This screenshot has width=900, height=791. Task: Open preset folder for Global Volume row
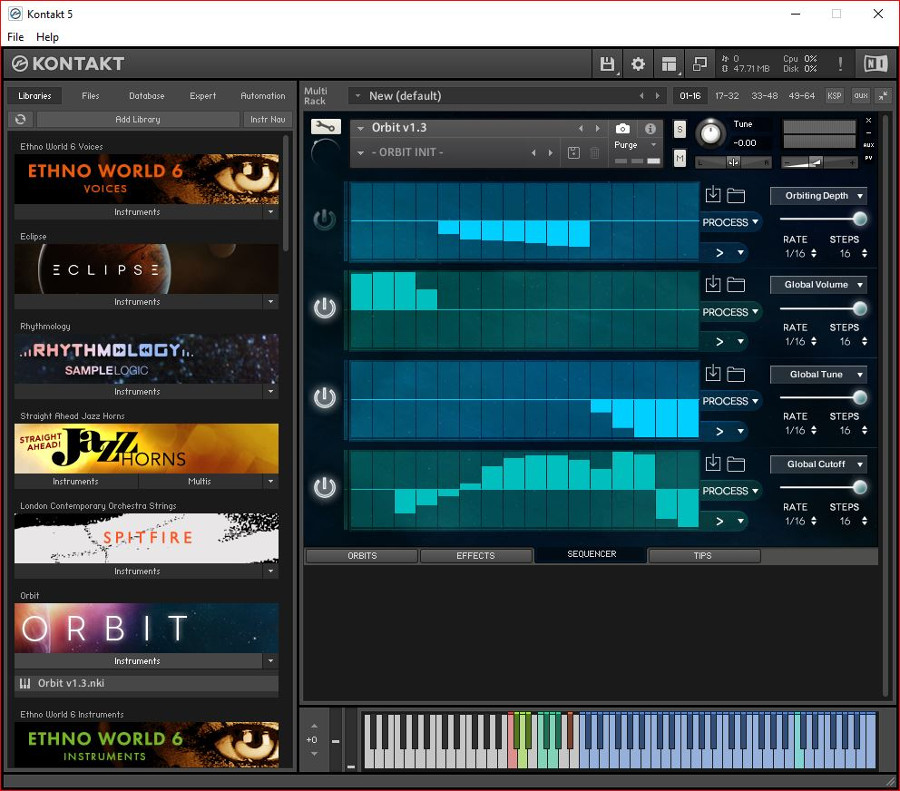[736, 285]
